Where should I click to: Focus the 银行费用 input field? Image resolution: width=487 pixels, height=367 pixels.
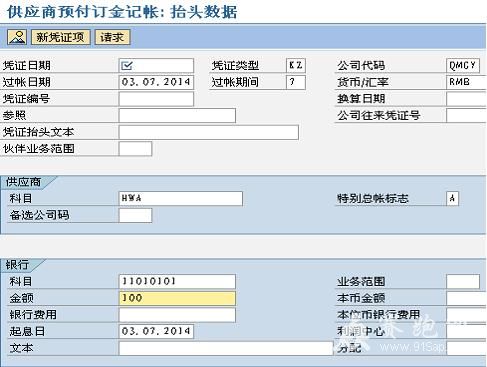(177, 315)
